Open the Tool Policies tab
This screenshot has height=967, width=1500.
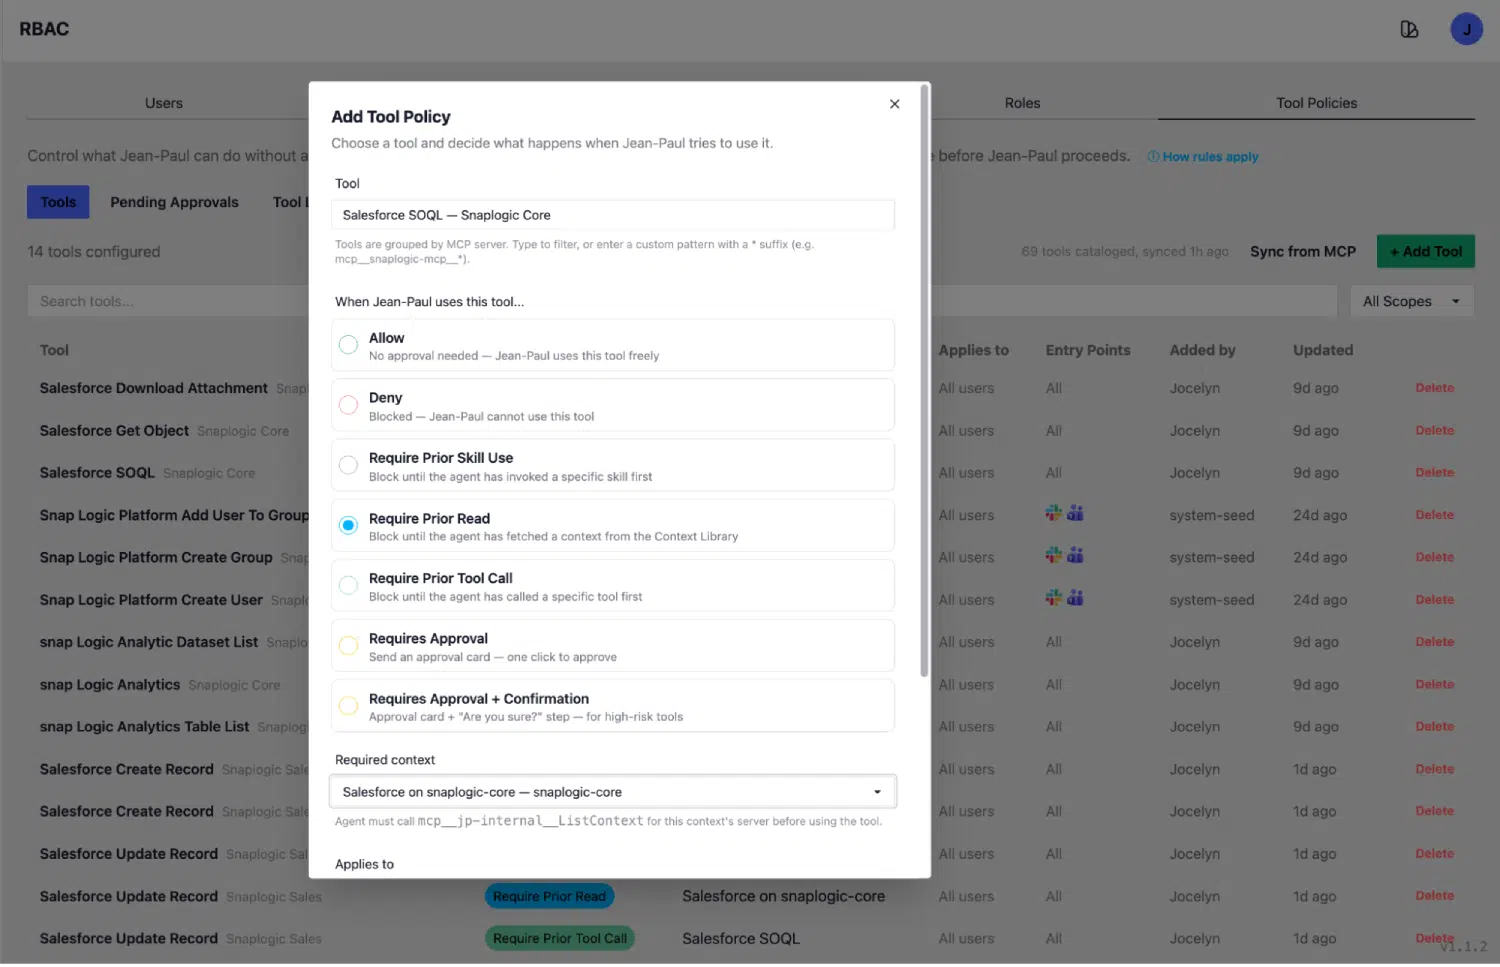click(1316, 103)
